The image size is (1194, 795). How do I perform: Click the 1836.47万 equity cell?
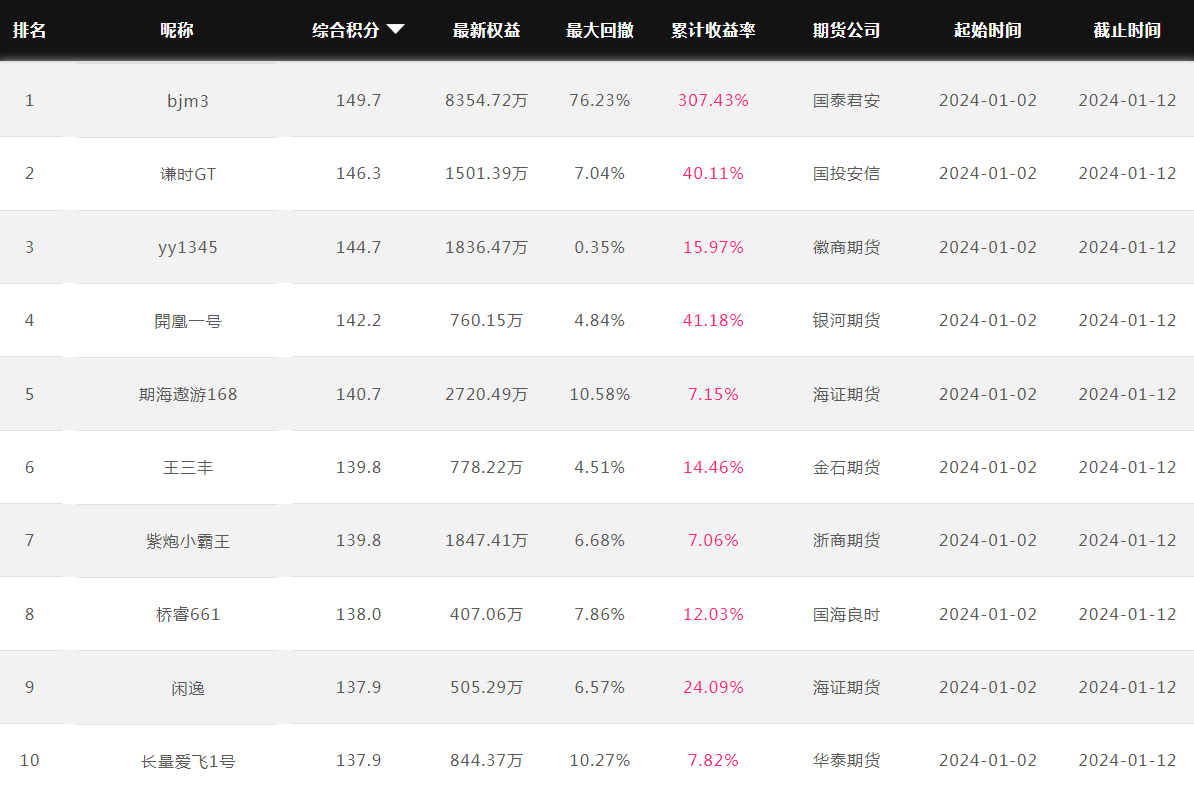486,247
